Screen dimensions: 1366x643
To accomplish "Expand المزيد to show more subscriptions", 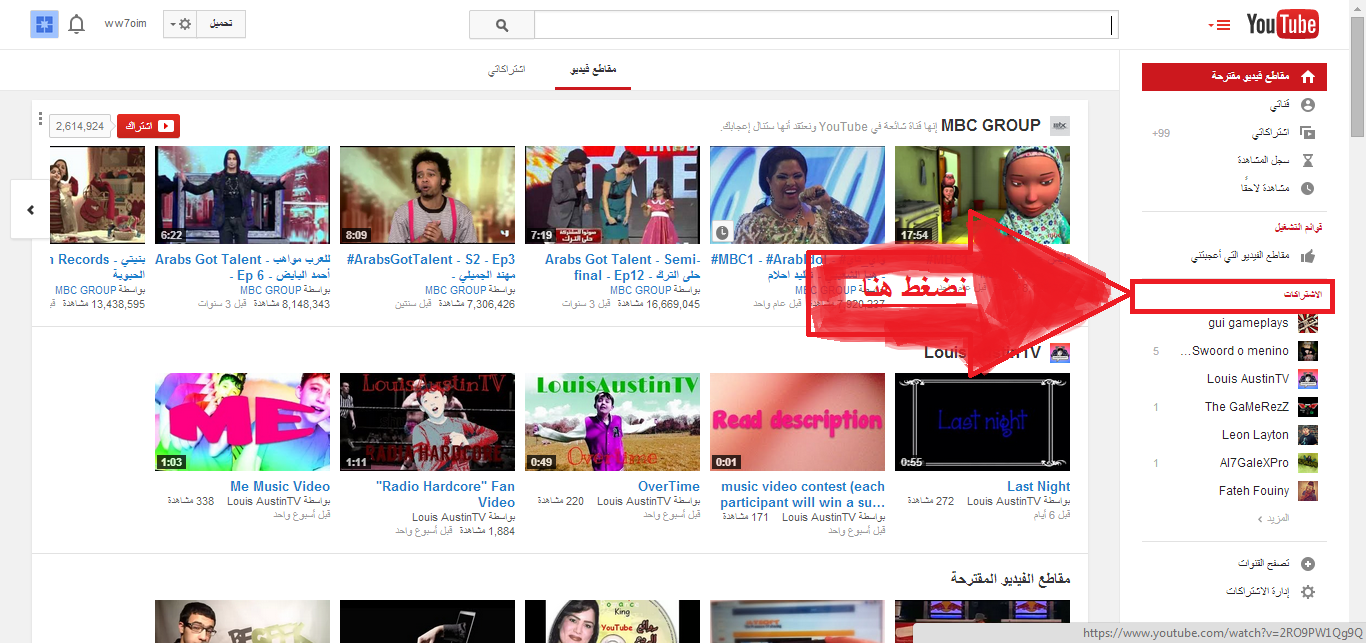I will pos(1273,519).
